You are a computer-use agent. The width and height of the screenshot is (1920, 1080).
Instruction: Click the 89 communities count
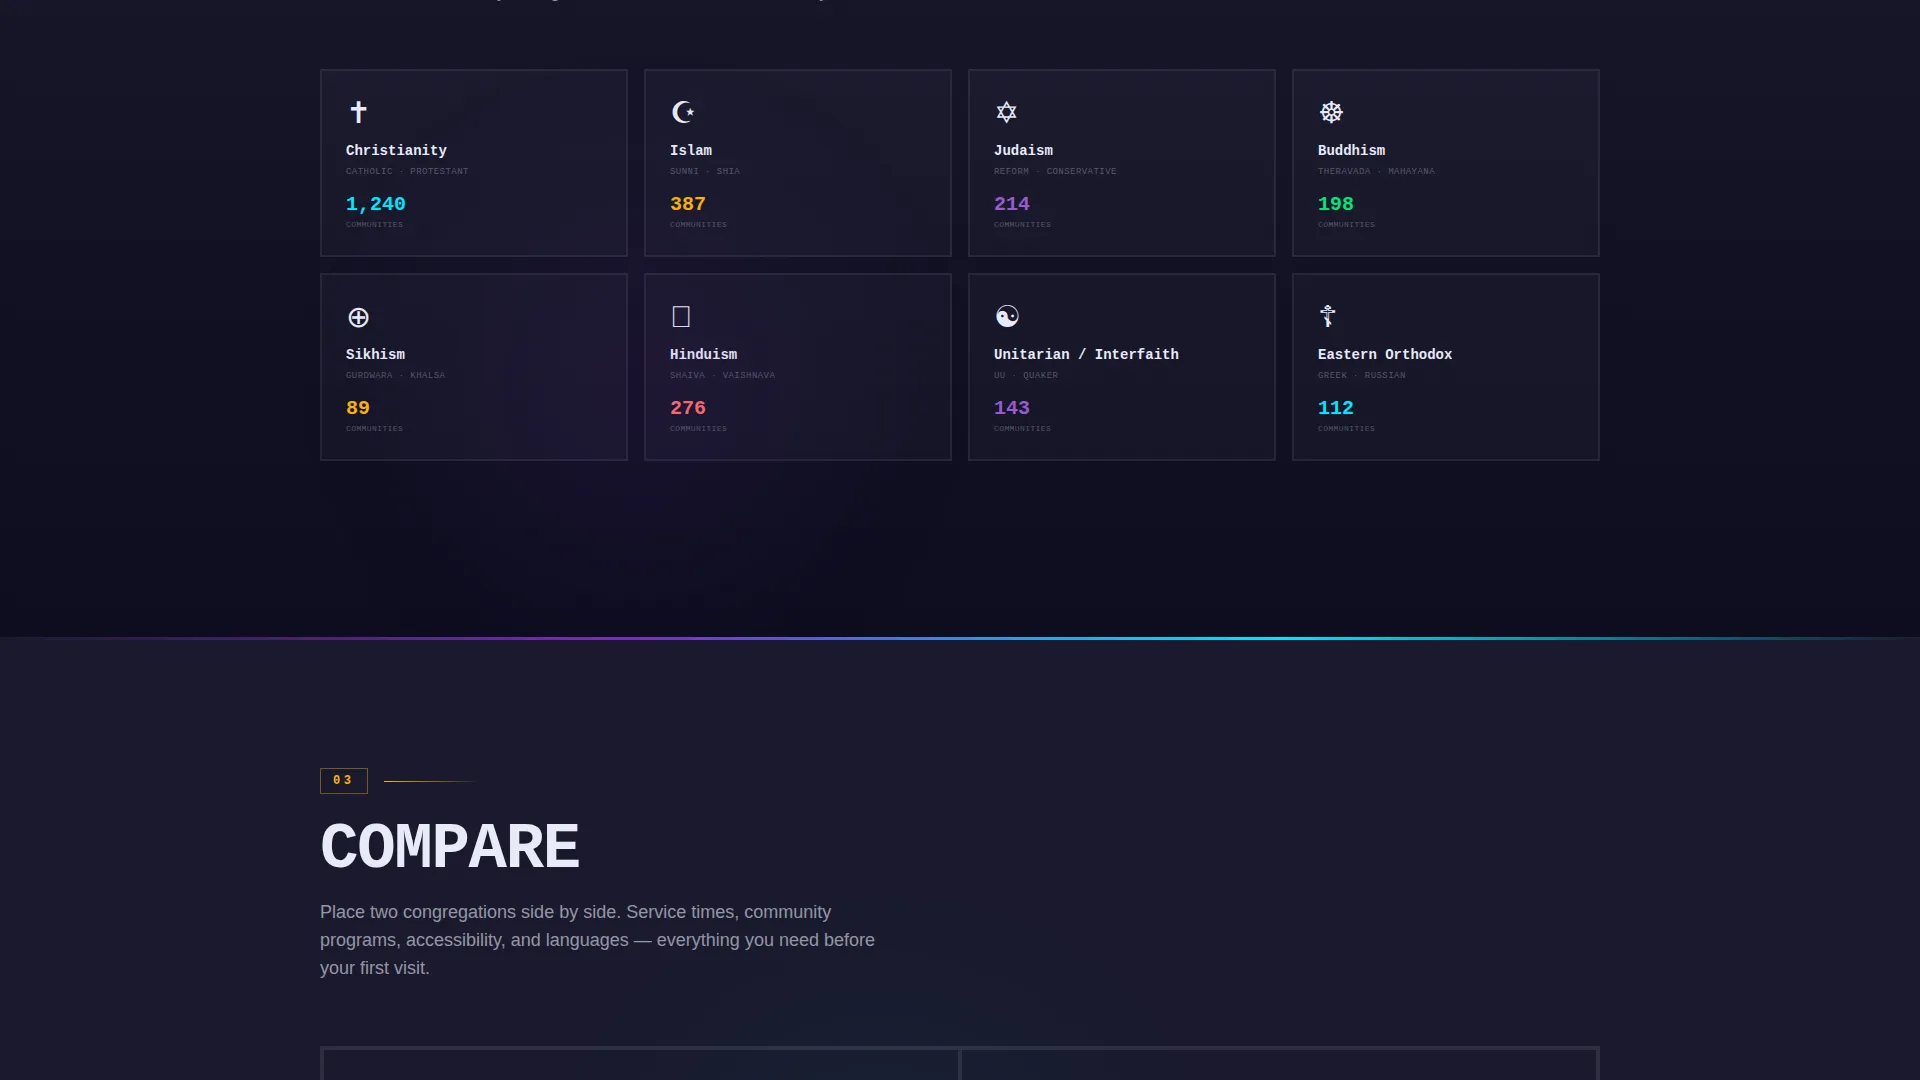[358, 408]
